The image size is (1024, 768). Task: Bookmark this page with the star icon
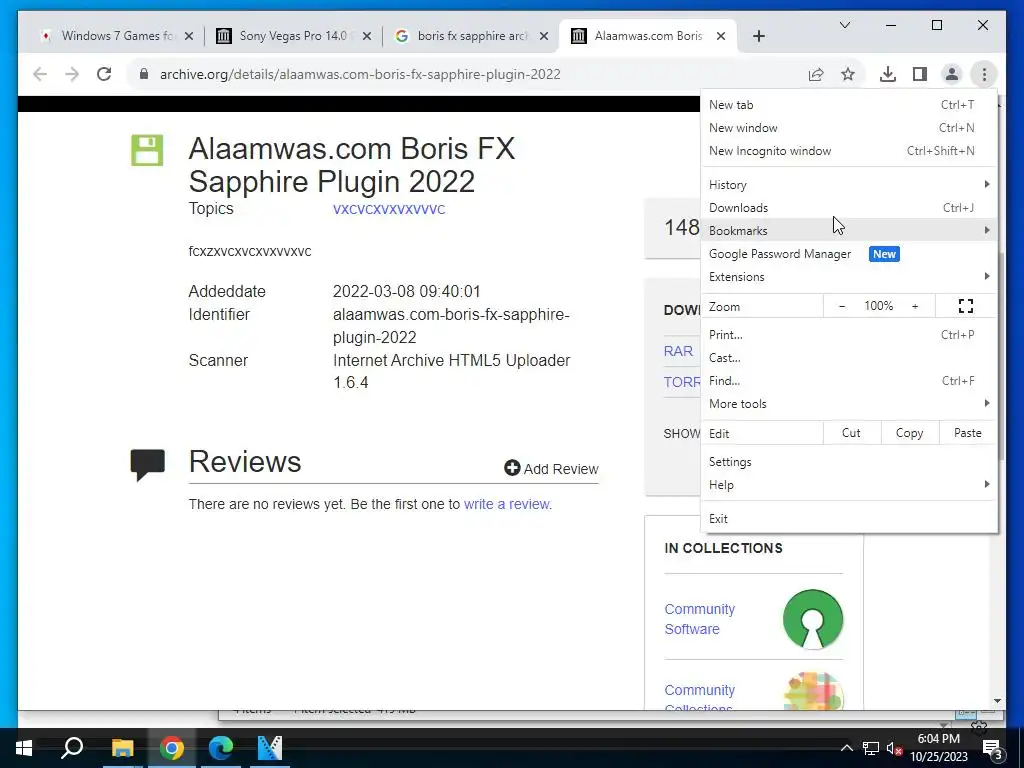848,74
